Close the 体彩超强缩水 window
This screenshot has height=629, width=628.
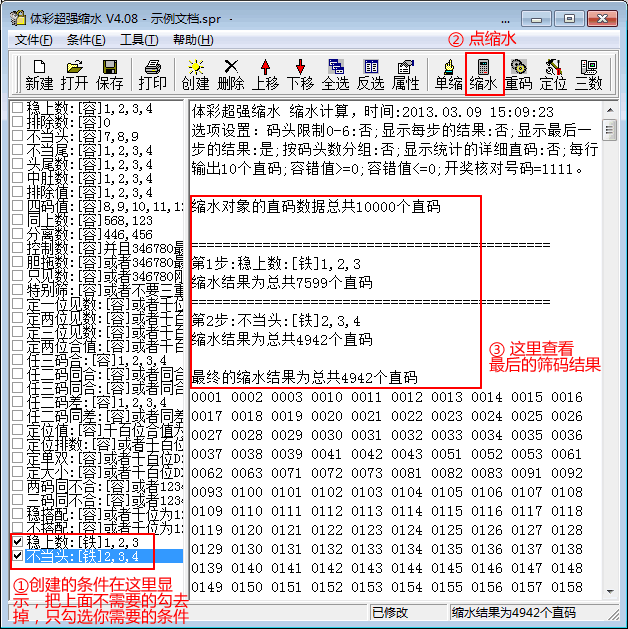602,19
